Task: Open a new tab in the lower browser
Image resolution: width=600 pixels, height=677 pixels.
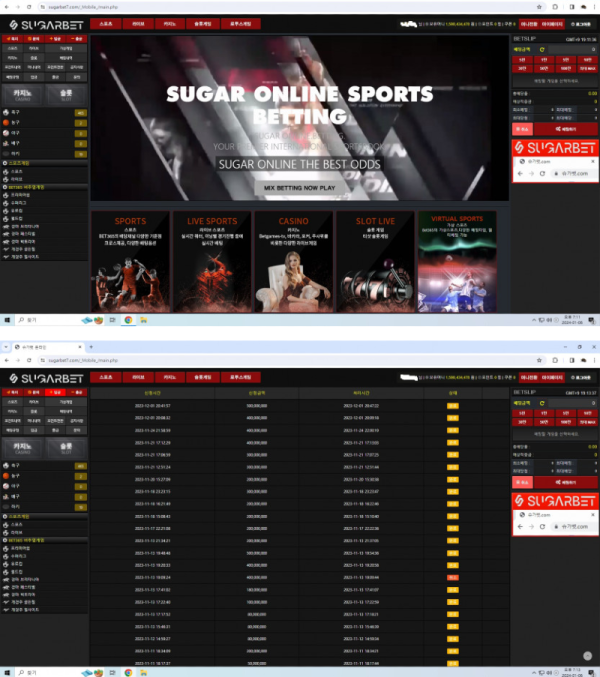Action: pyautogui.click(x=91, y=347)
